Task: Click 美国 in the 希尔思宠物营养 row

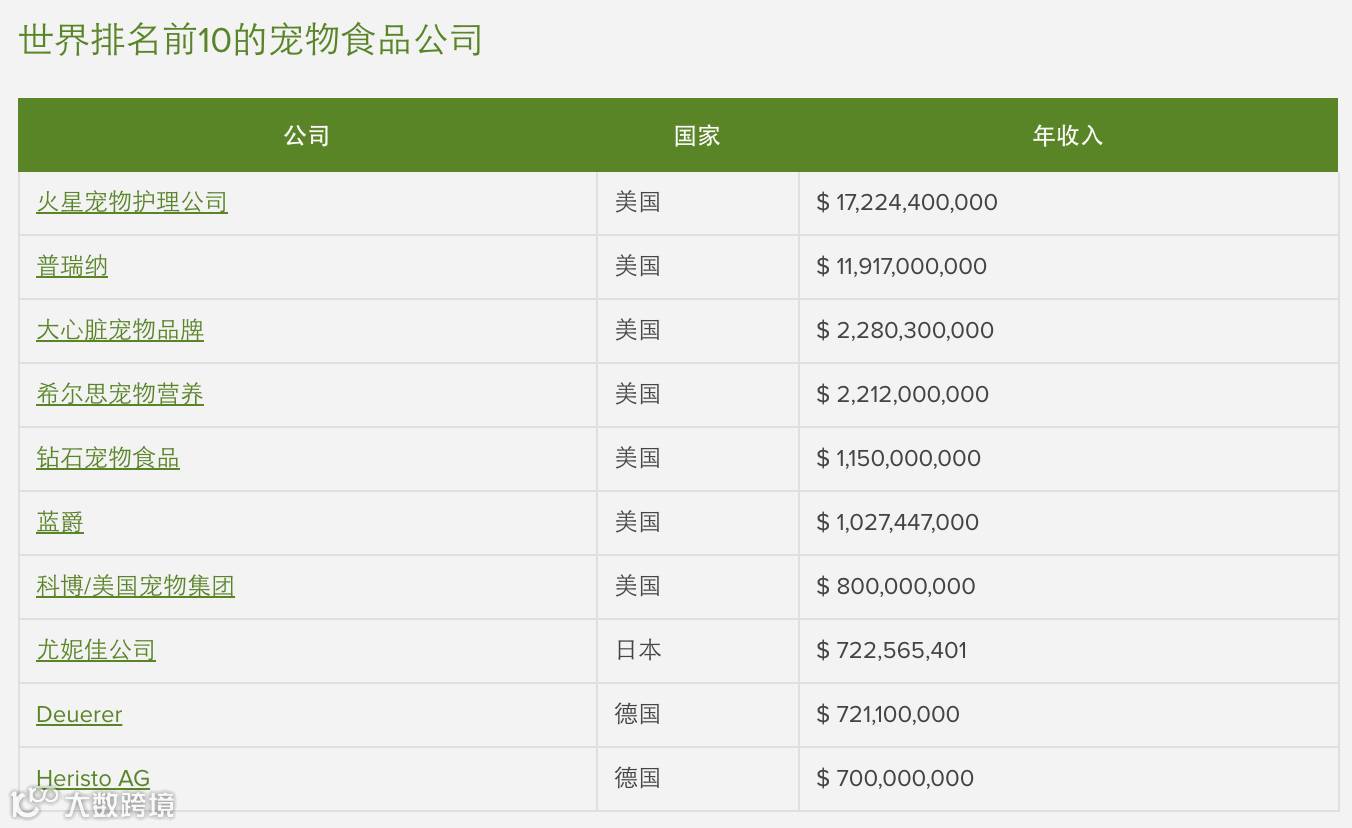Action: (638, 394)
